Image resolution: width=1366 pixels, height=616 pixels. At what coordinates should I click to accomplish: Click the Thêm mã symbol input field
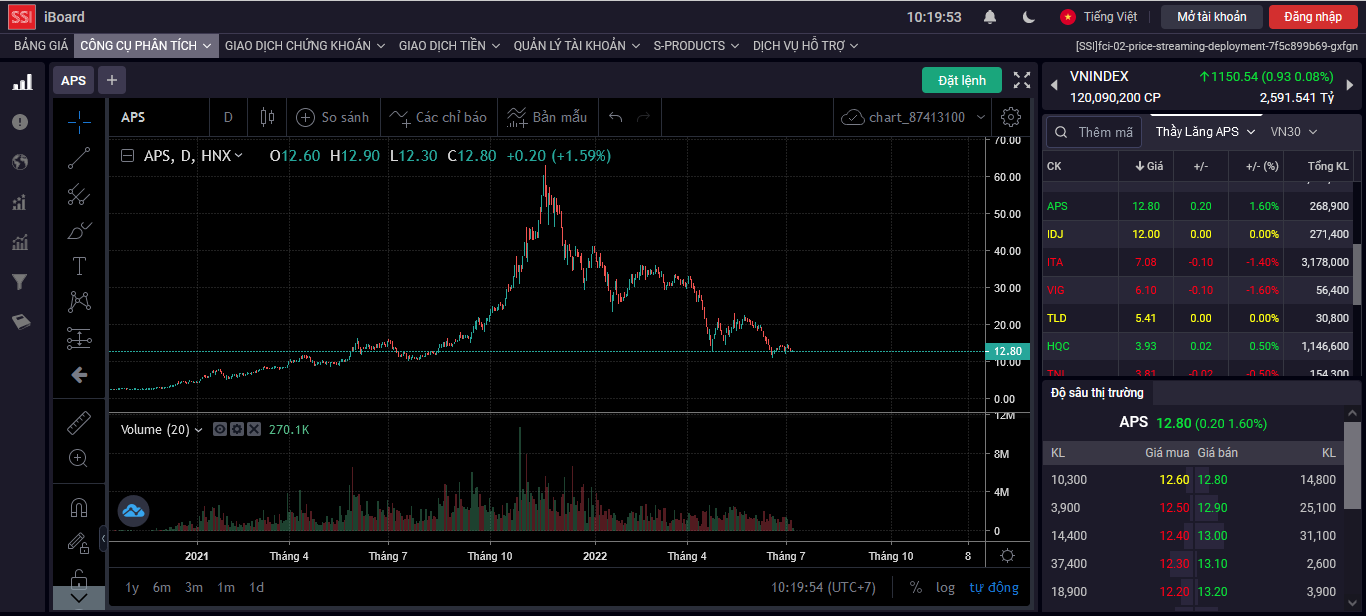[x=1093, y=132]
